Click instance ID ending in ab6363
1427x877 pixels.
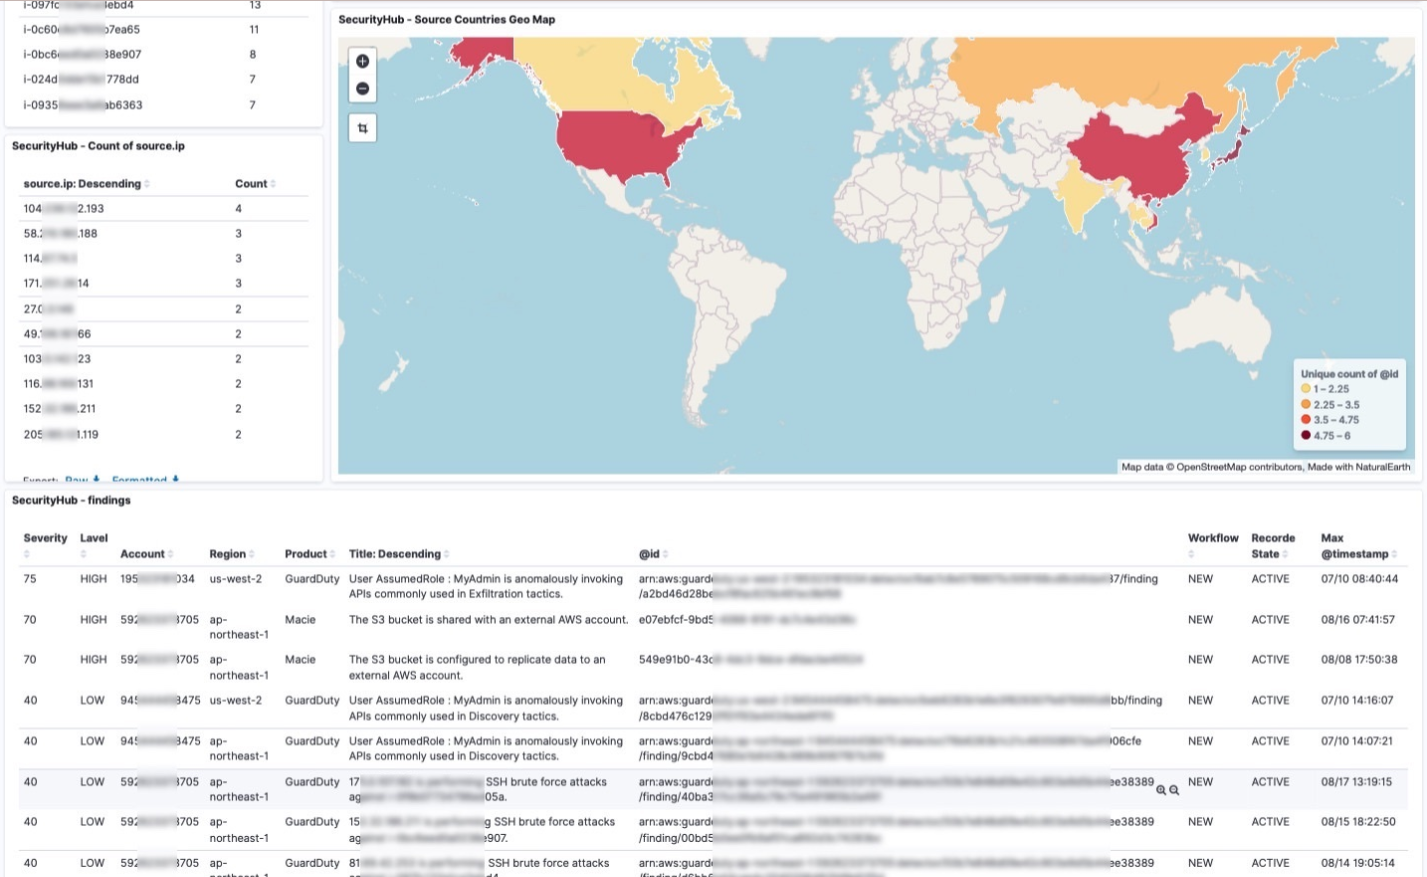point(83,105)
